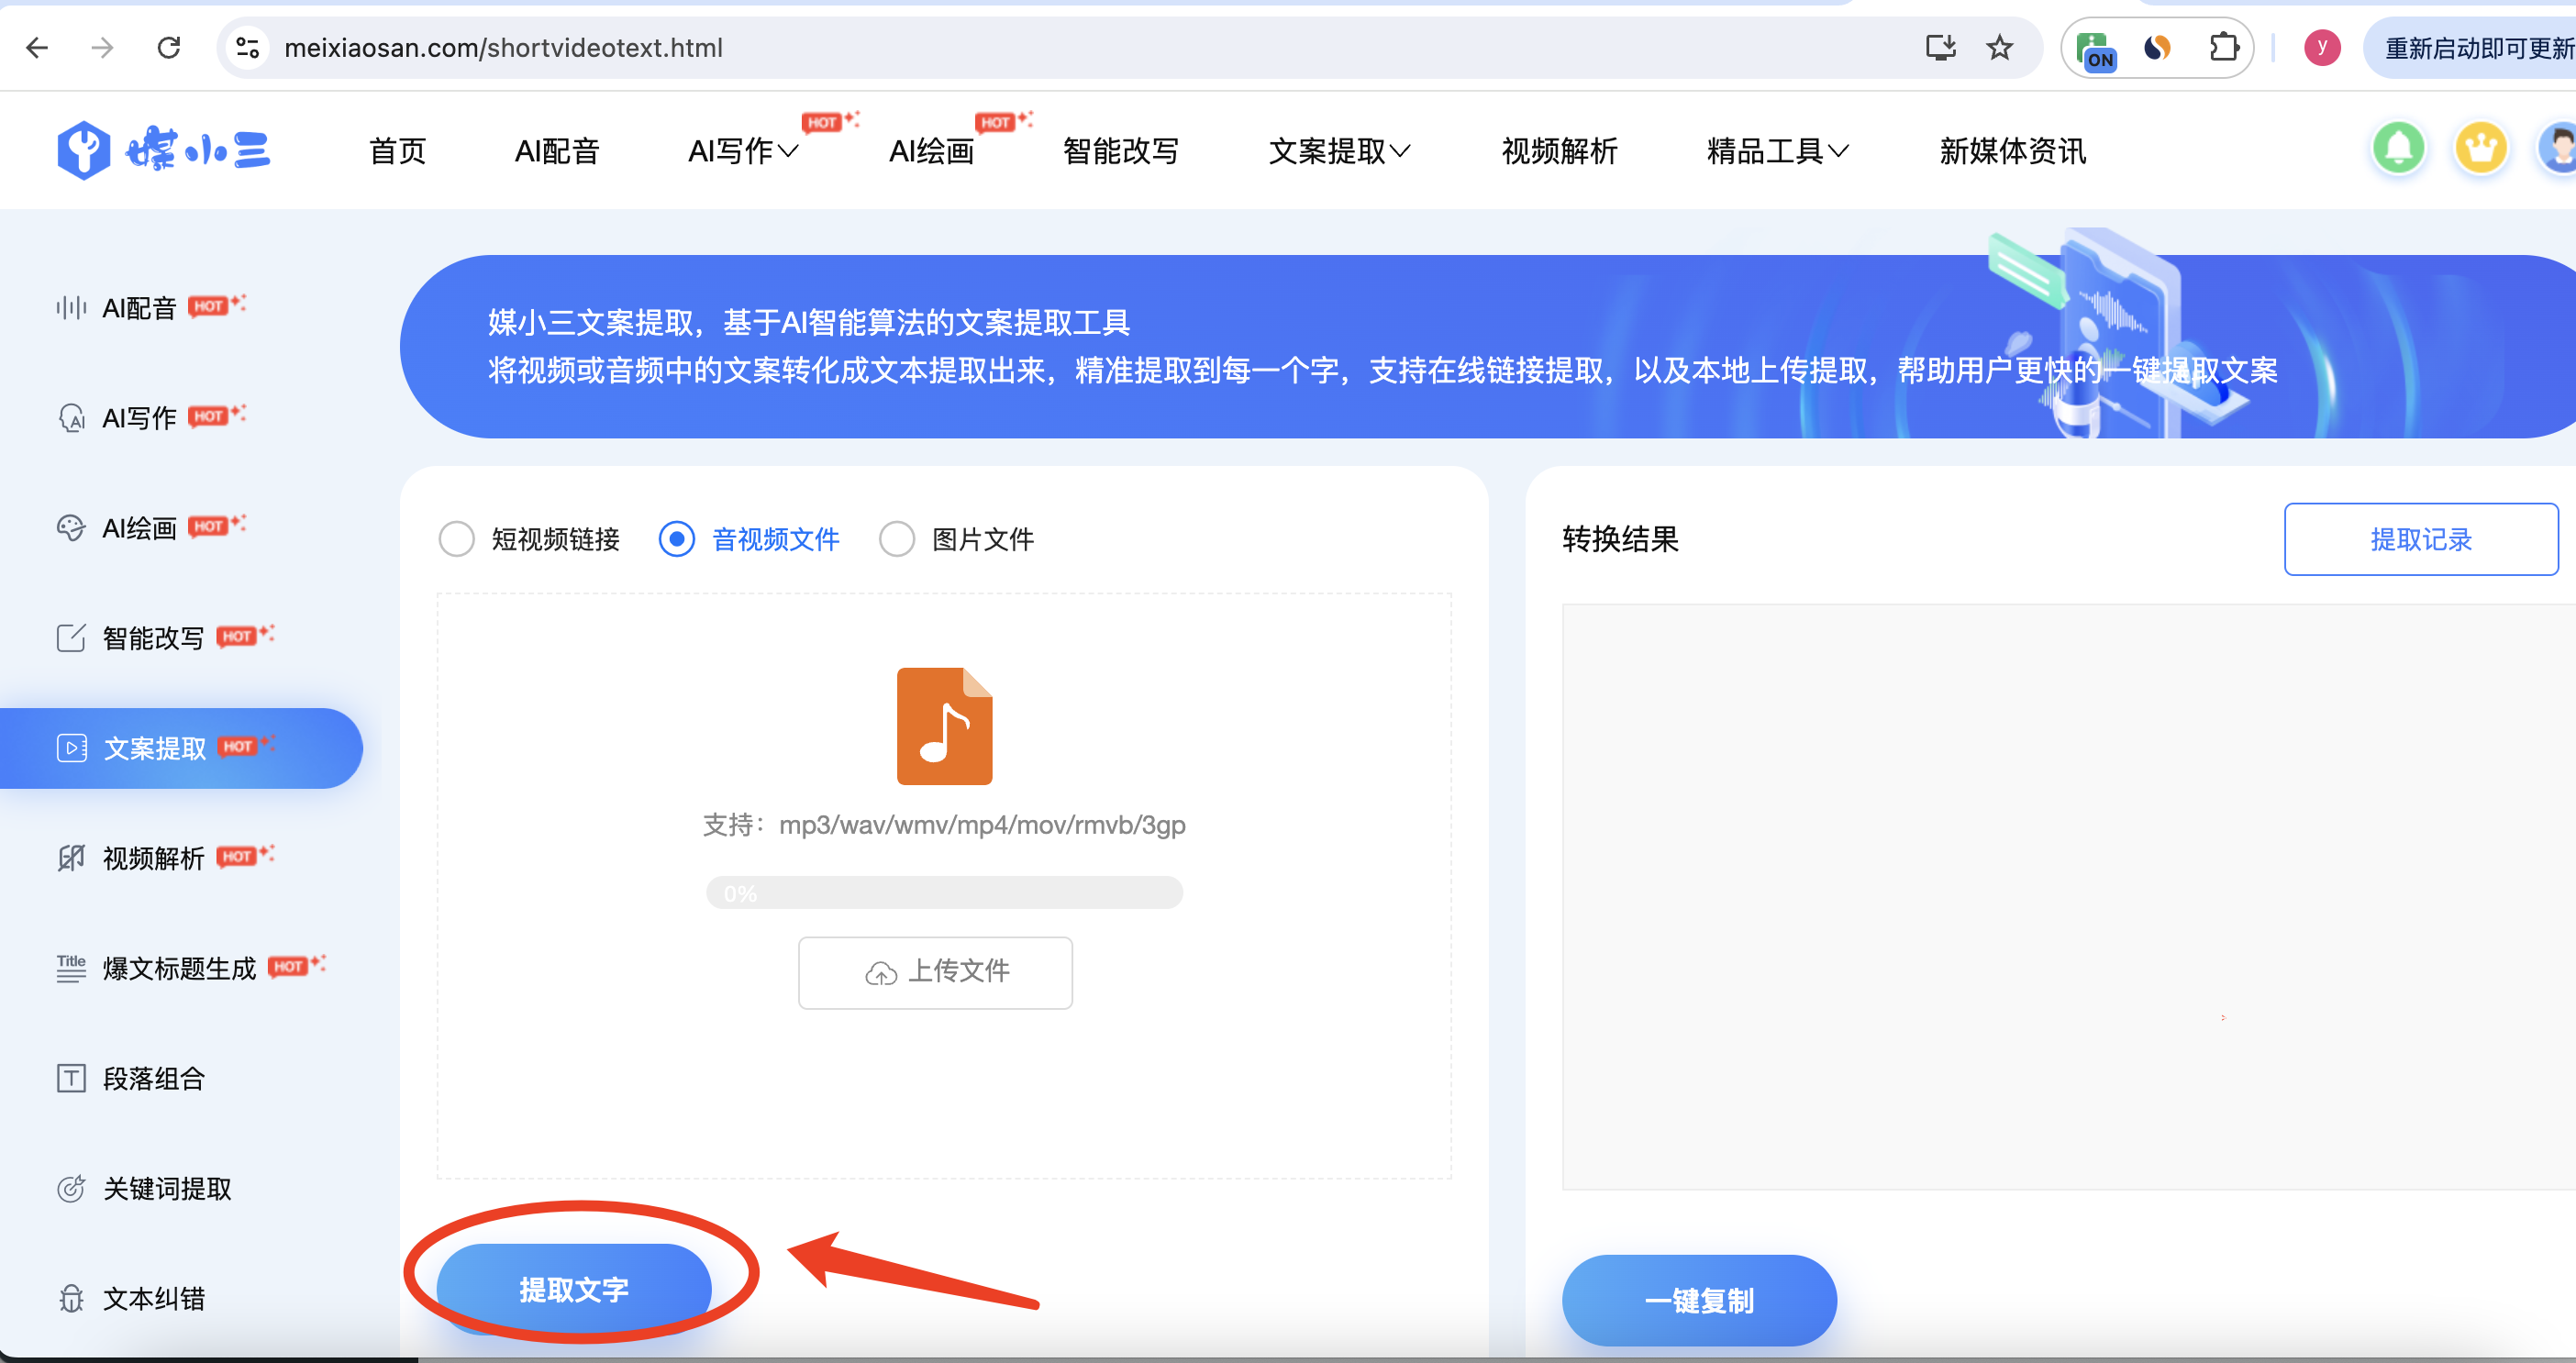Screen dimensions: 2576x1363
Task: Open 文本纠错 label in sidebar
Action: [154, 1298]
